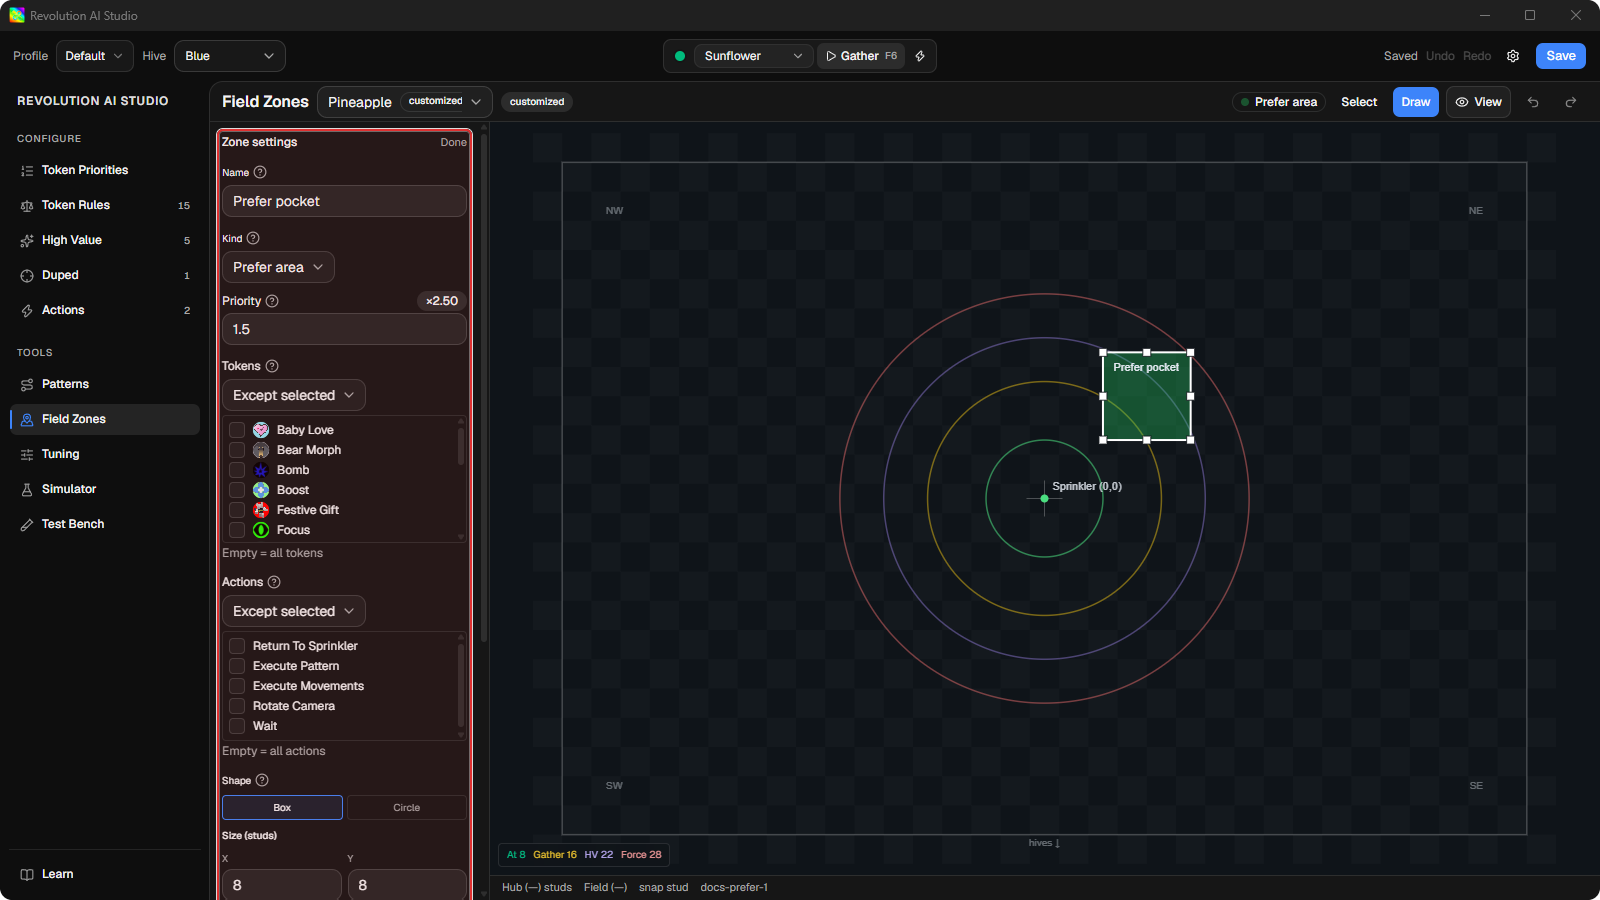Click the Revolution AI Studio logo icon
Screen dimensions: 1600x900
(x=17, y=15)
